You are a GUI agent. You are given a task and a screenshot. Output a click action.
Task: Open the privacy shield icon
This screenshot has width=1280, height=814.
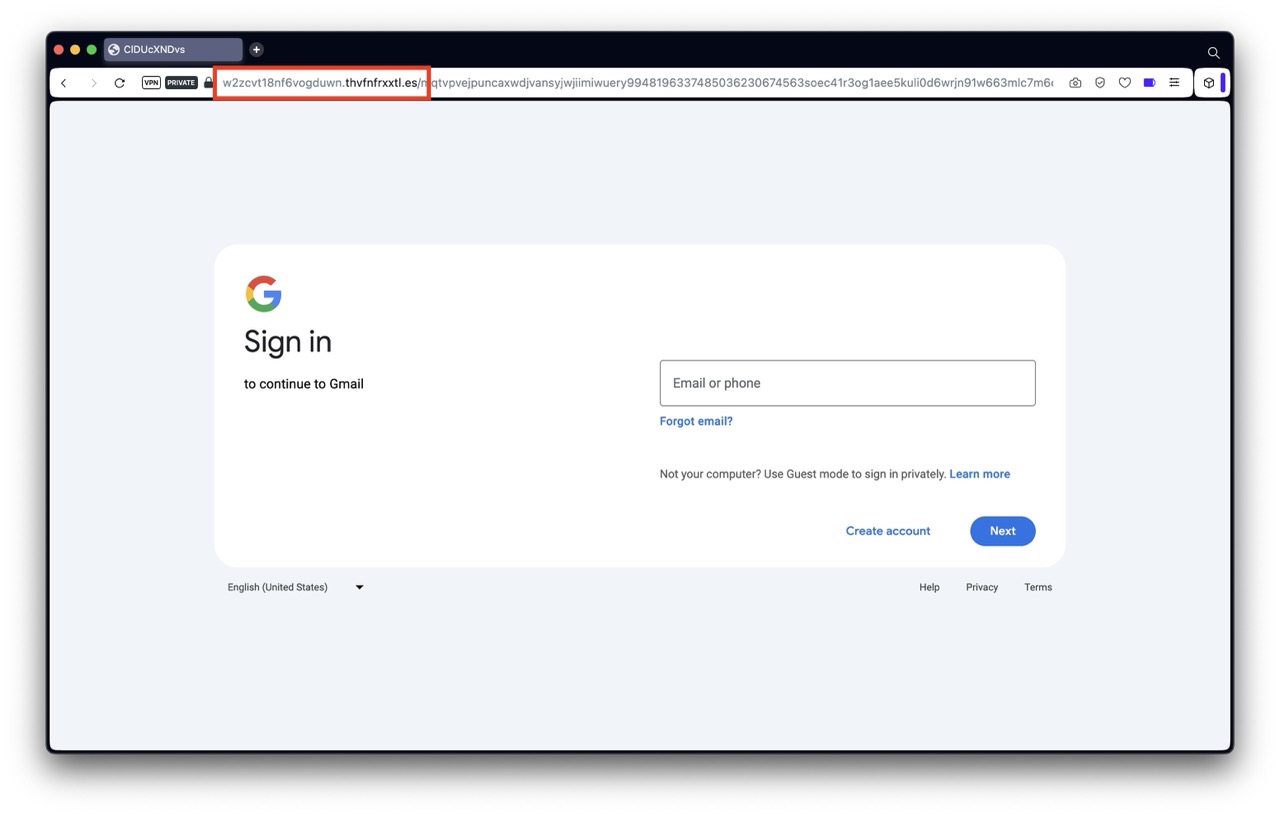click(x=1100, y=83)
